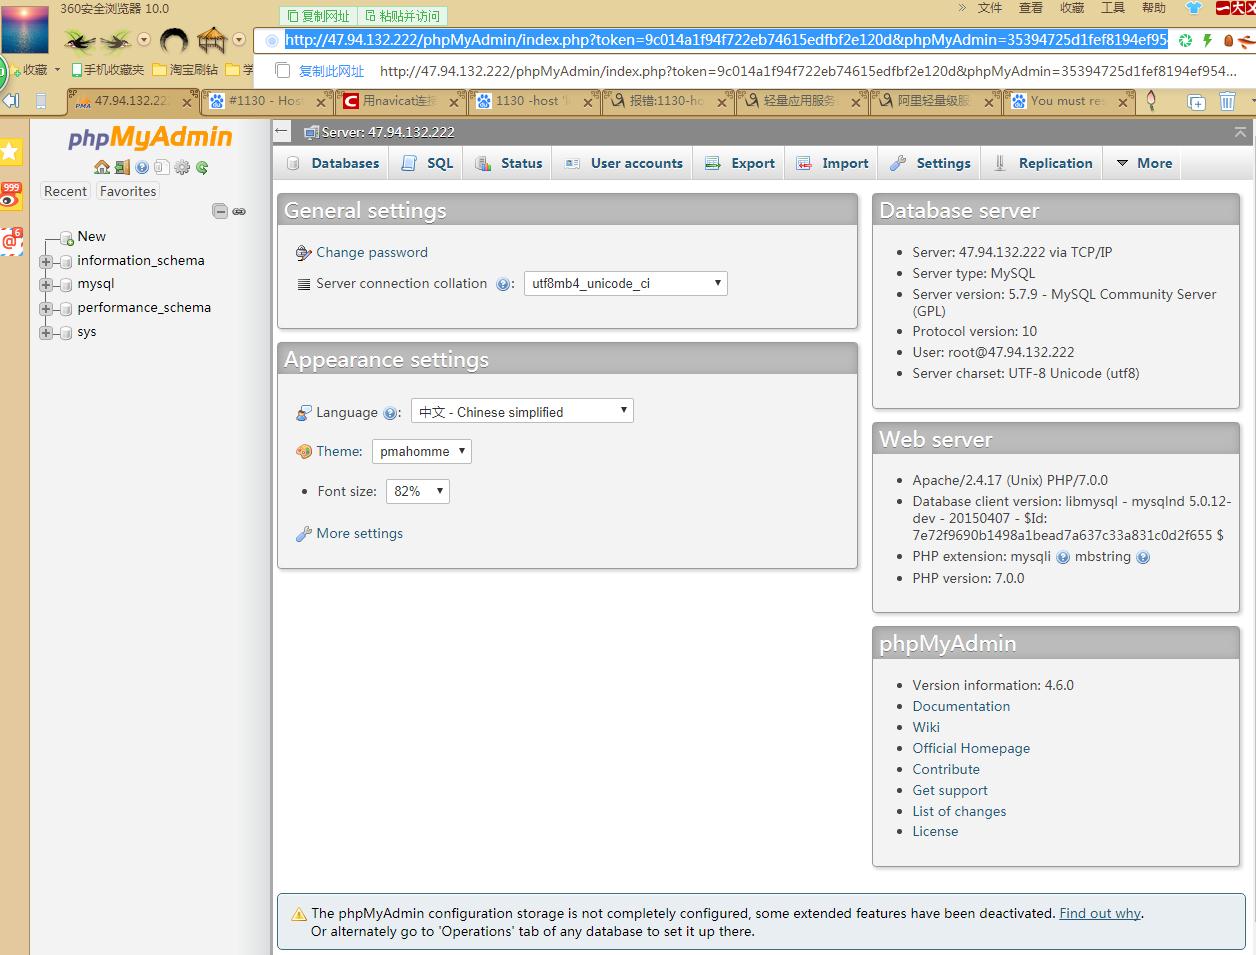
Task: Click the chain link icon in navigation panel
Action: tap(239, 211)
